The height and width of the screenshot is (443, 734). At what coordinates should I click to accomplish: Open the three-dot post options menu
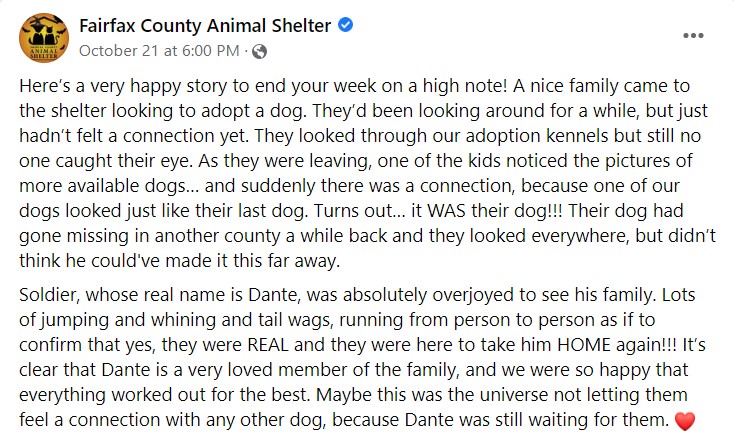click(x=693, y=36)
